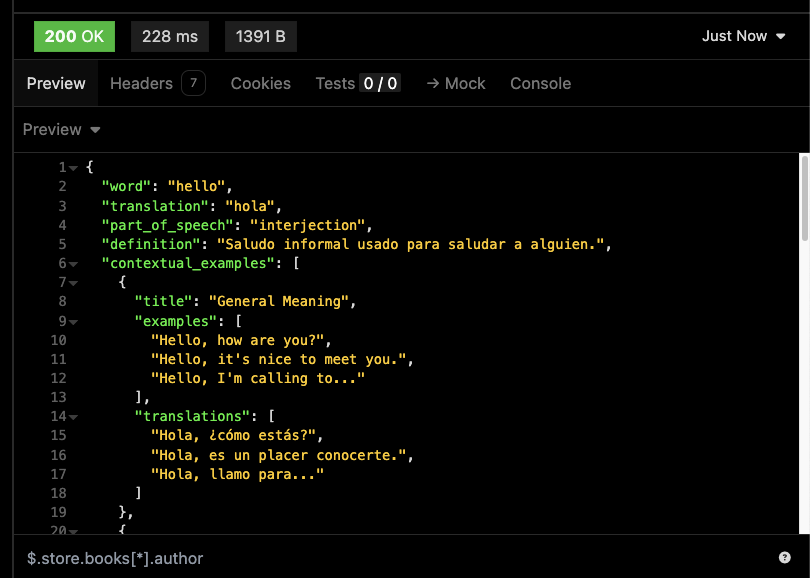
Task: Switch to the Headers tab
Action: click(141, 84)
